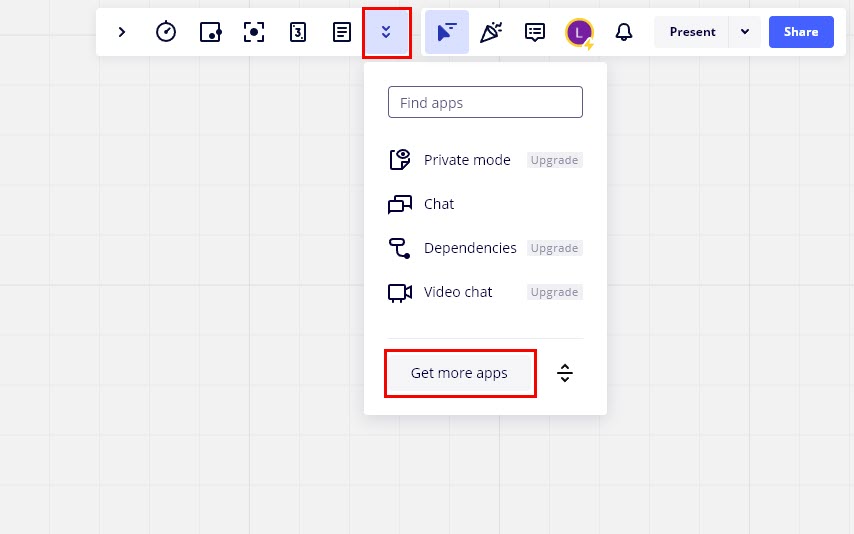Open the Reactions party popper icon
The image size is (854, 534).
coord(491,32)
